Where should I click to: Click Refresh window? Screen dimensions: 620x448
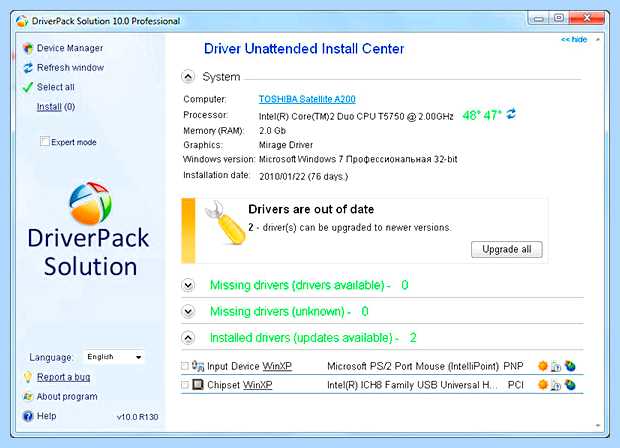[x=70, y=68]
